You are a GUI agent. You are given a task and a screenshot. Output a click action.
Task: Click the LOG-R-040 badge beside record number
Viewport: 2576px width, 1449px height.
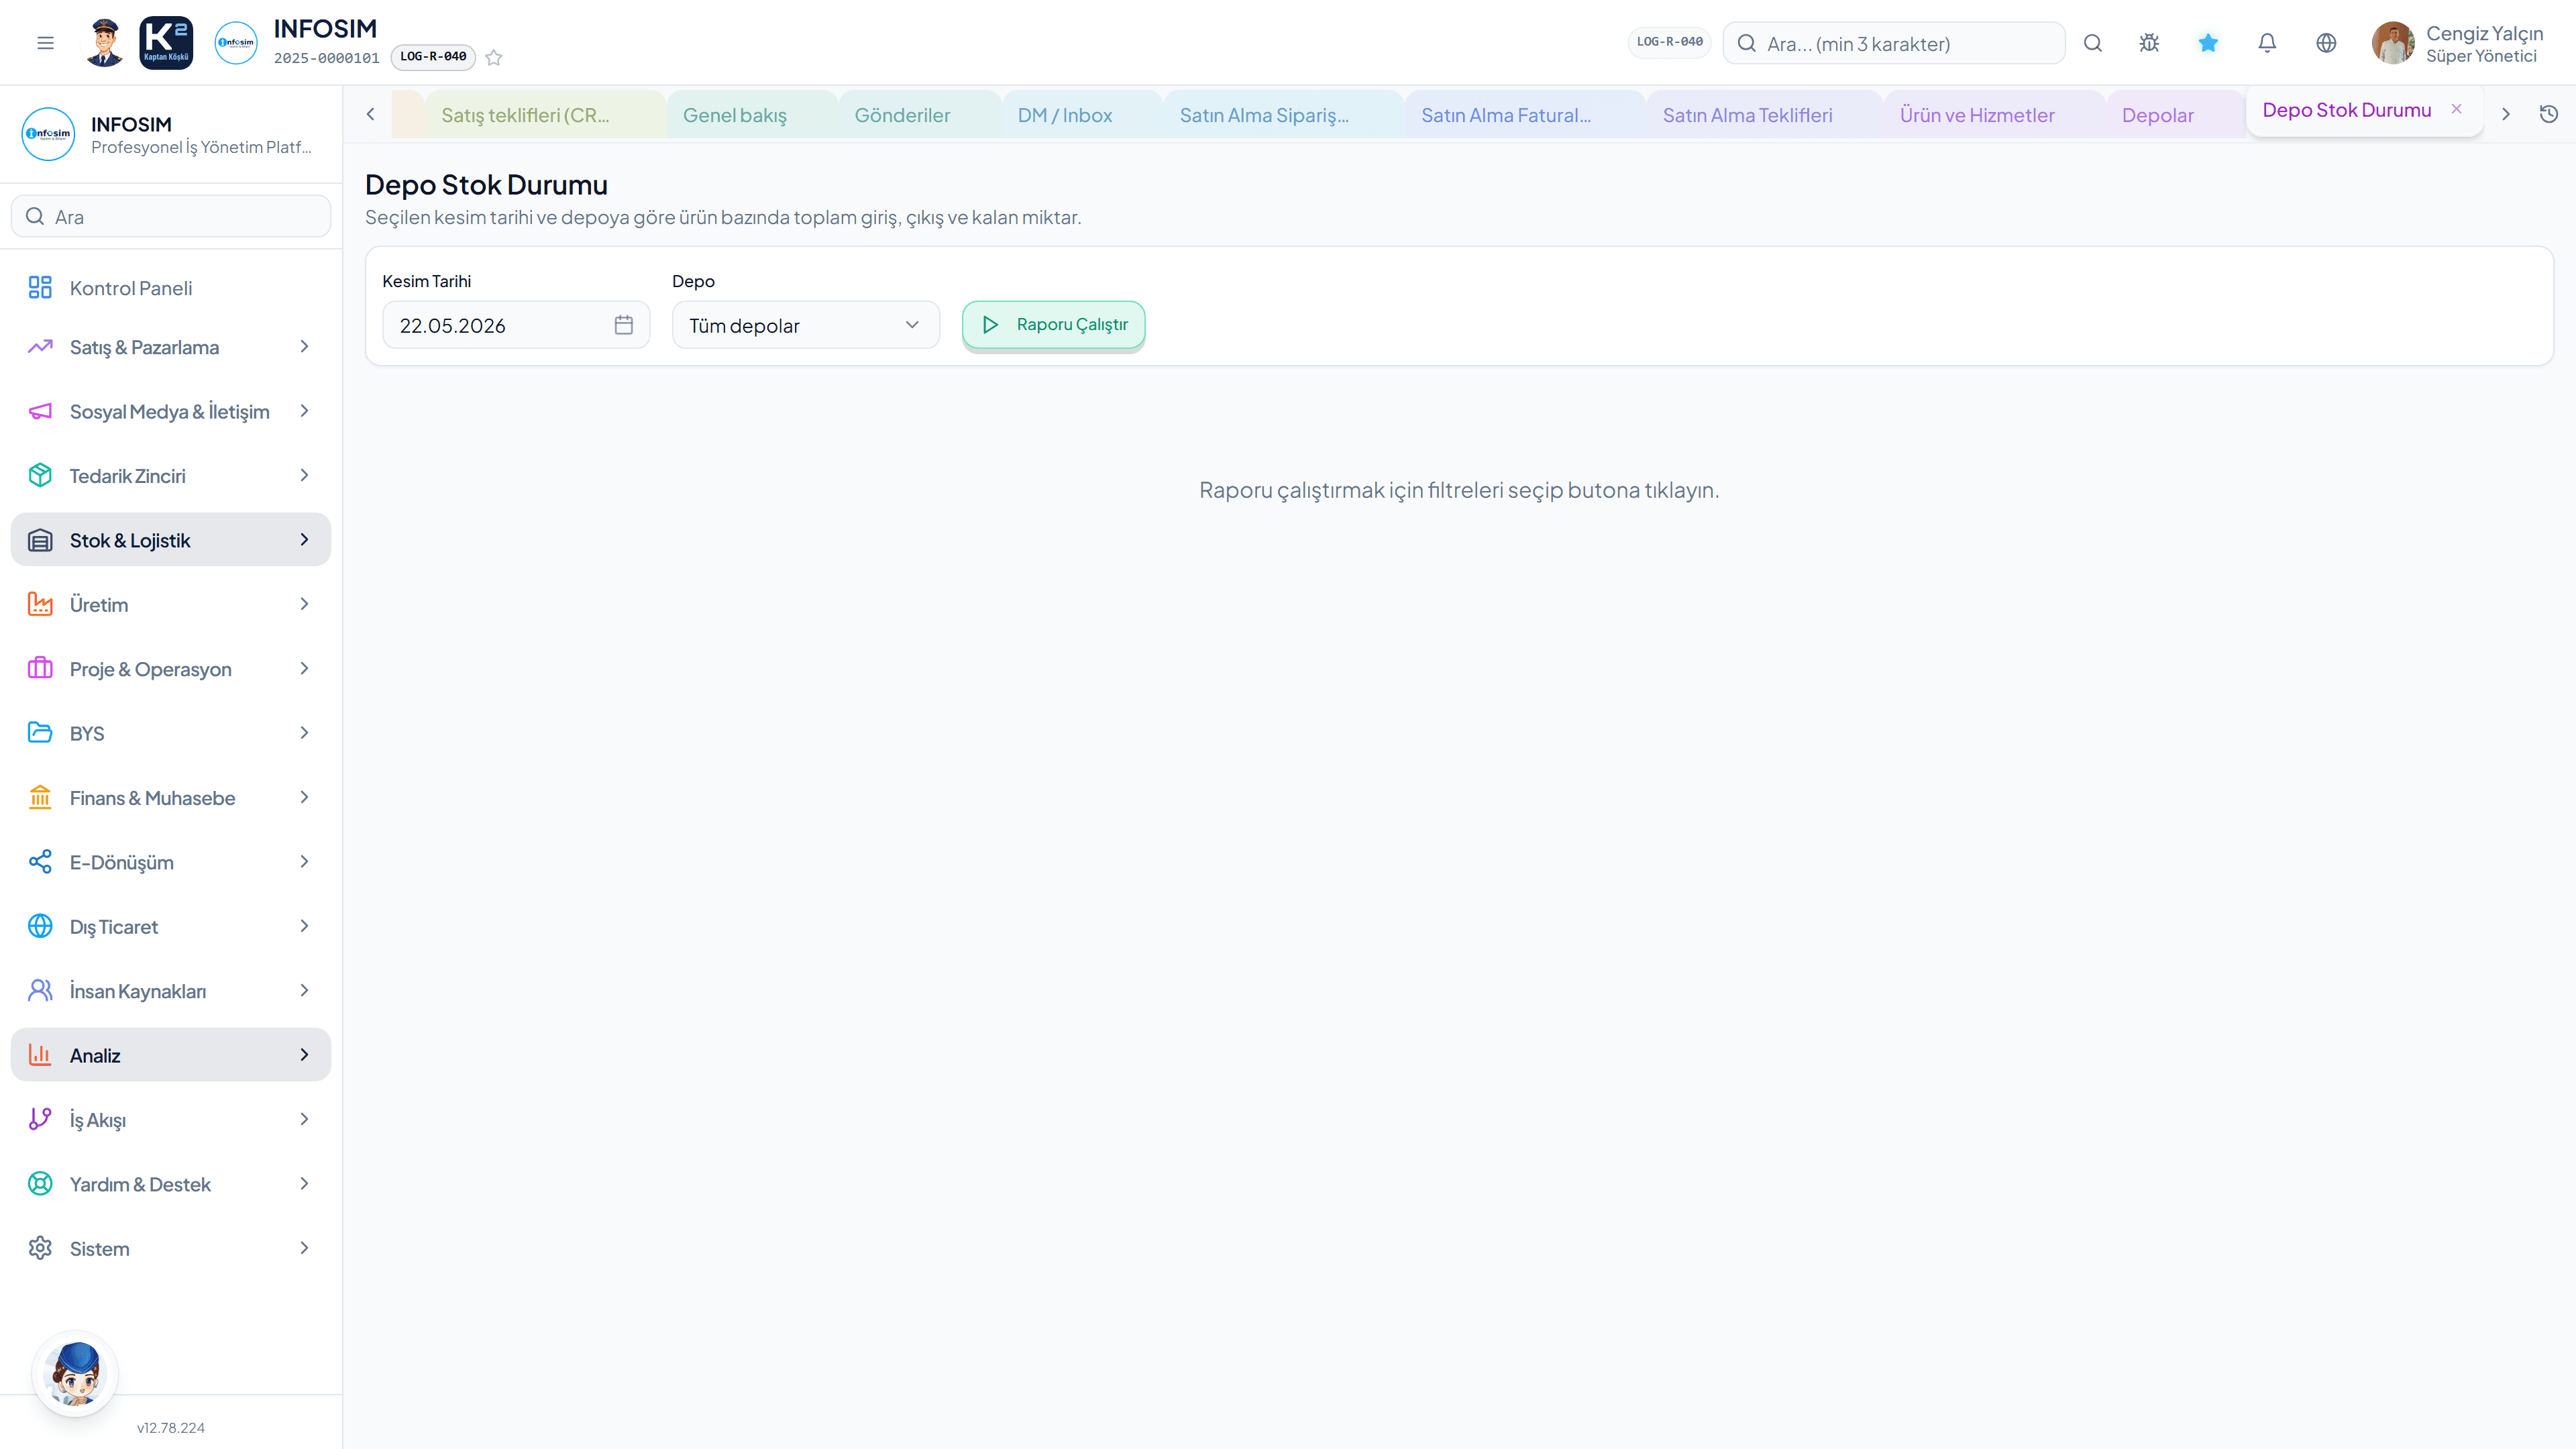[x=433, y=57]
